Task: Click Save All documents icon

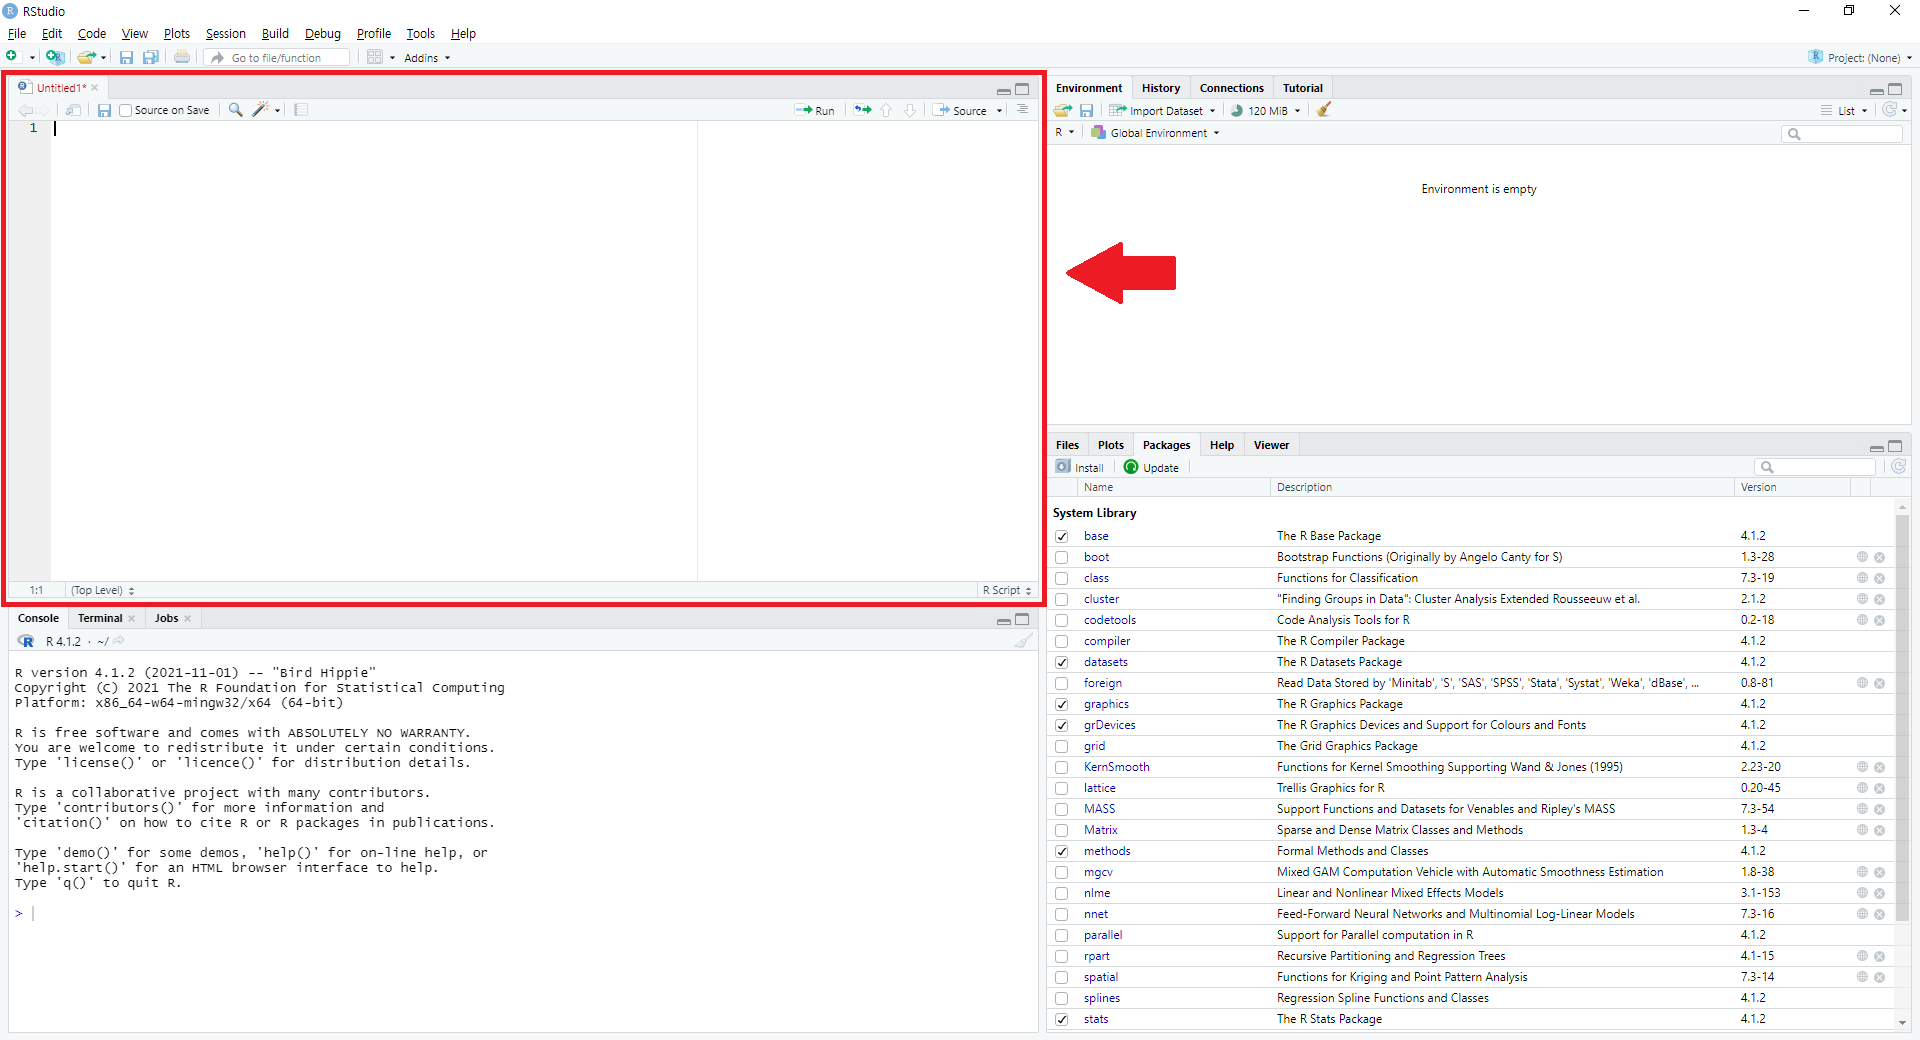Action: [x=150, y=57]
